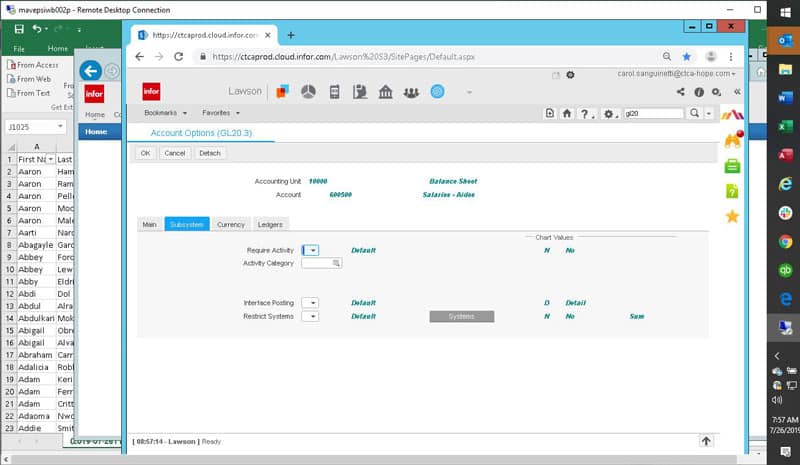Open Outlook from the Windows taskbar
The width and height of the screenshot is (800, 465).
coord(785,41)
